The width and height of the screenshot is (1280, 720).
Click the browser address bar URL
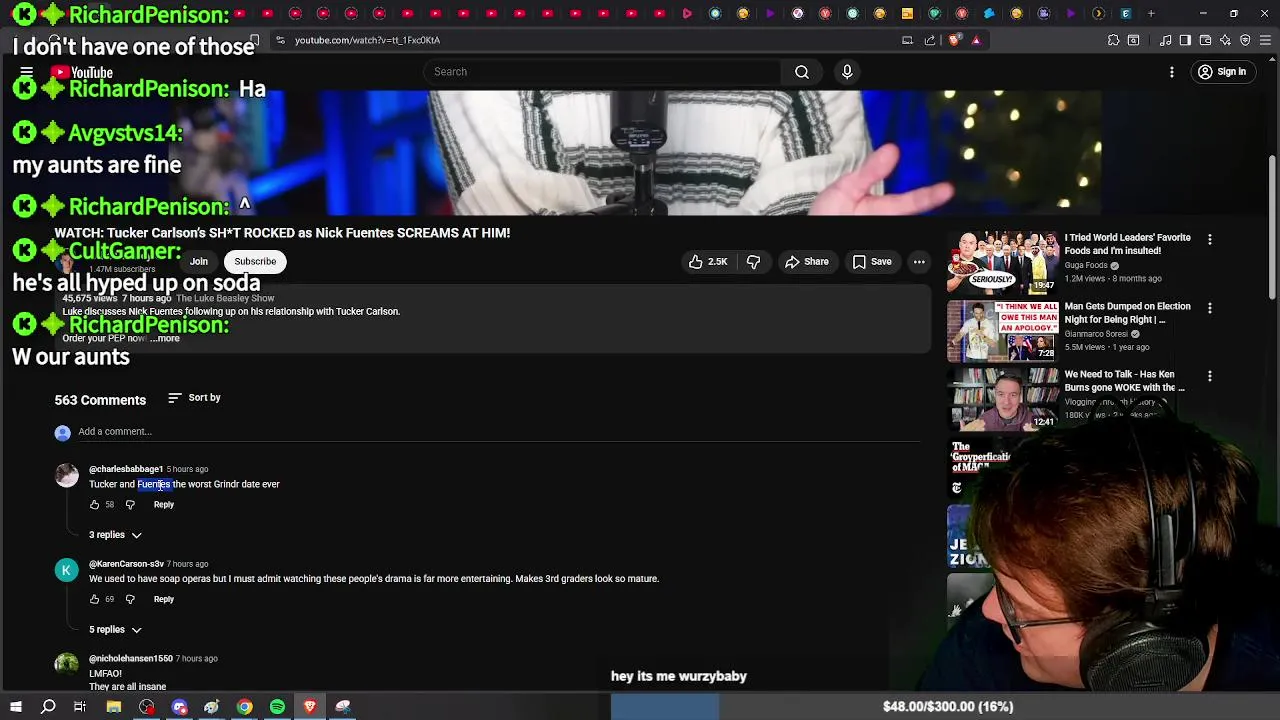pyautogui.click(x=367, y=40)
